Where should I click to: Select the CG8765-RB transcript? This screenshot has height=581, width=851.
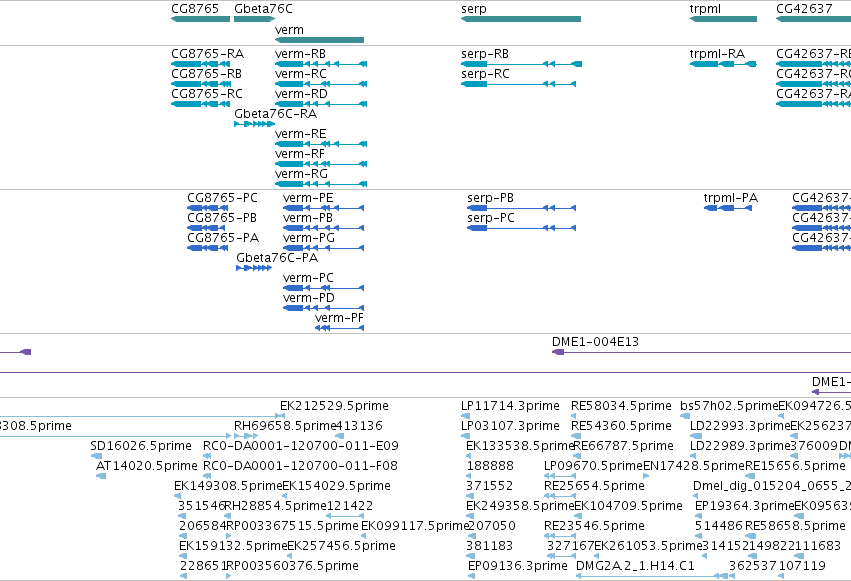click(201, 84)
